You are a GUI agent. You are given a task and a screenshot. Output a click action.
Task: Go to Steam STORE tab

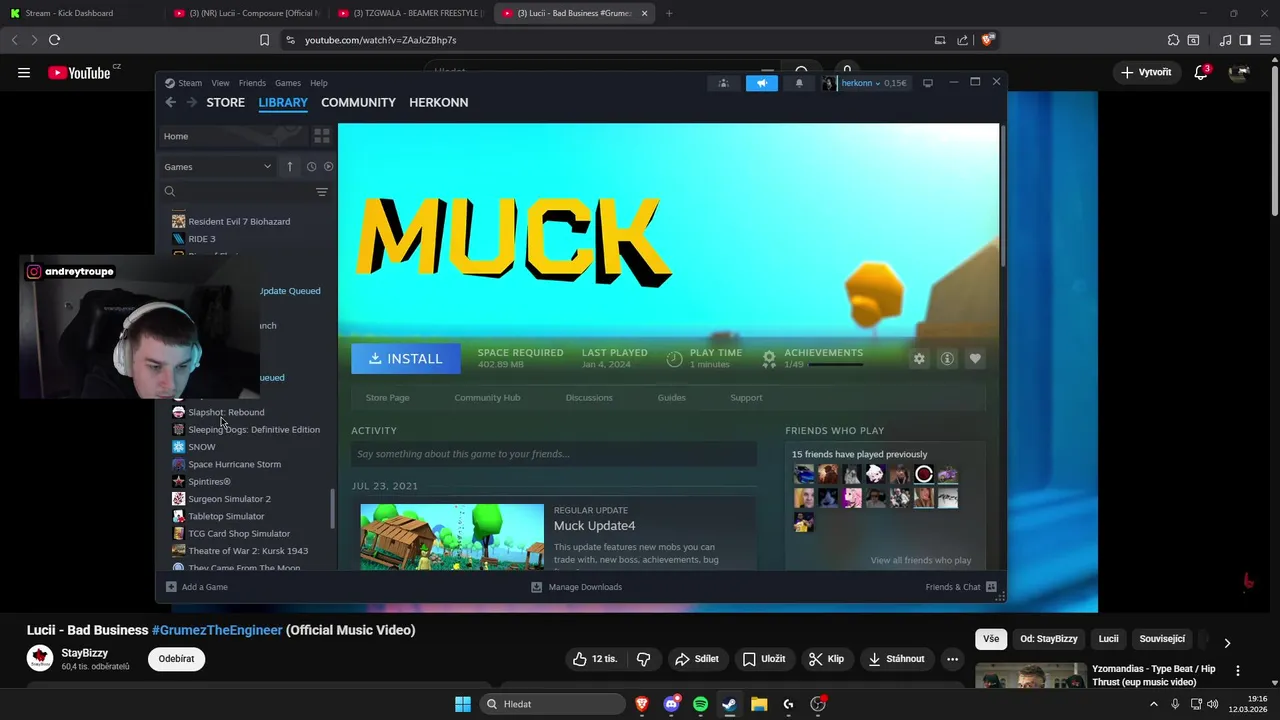pos(225,102)
